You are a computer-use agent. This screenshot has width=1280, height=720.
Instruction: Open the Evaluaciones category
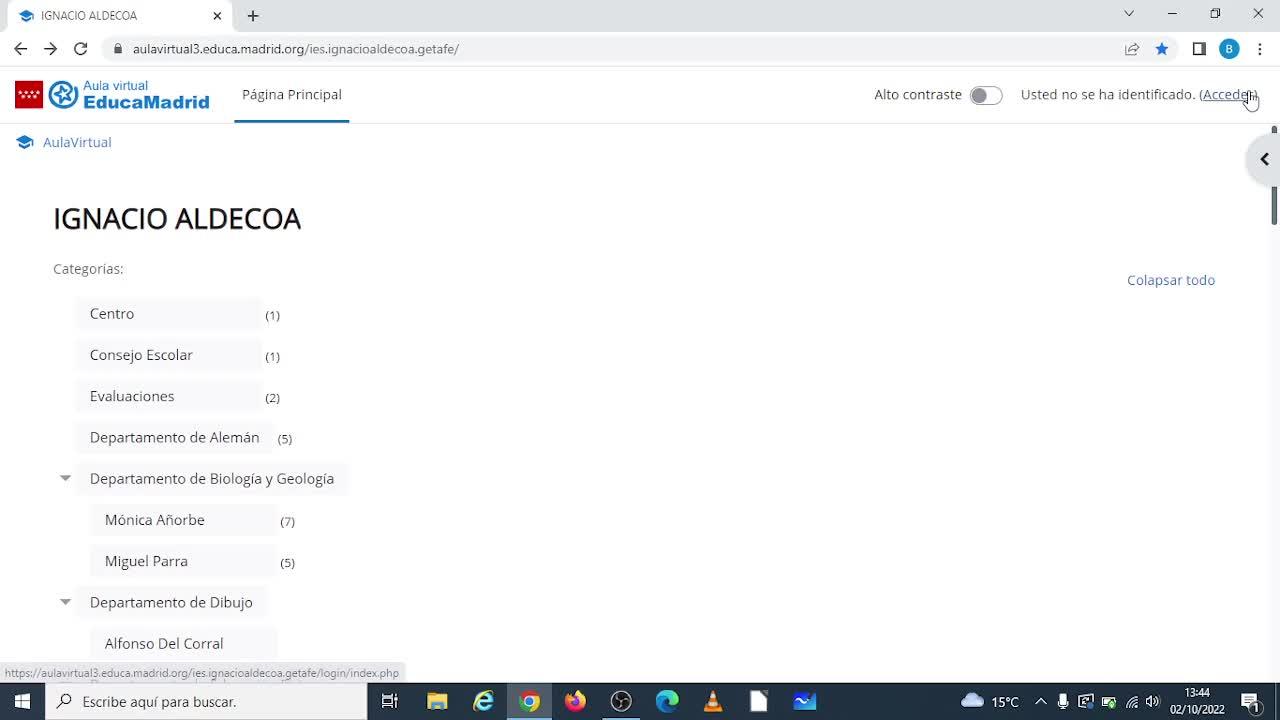(x=132, y=396)
